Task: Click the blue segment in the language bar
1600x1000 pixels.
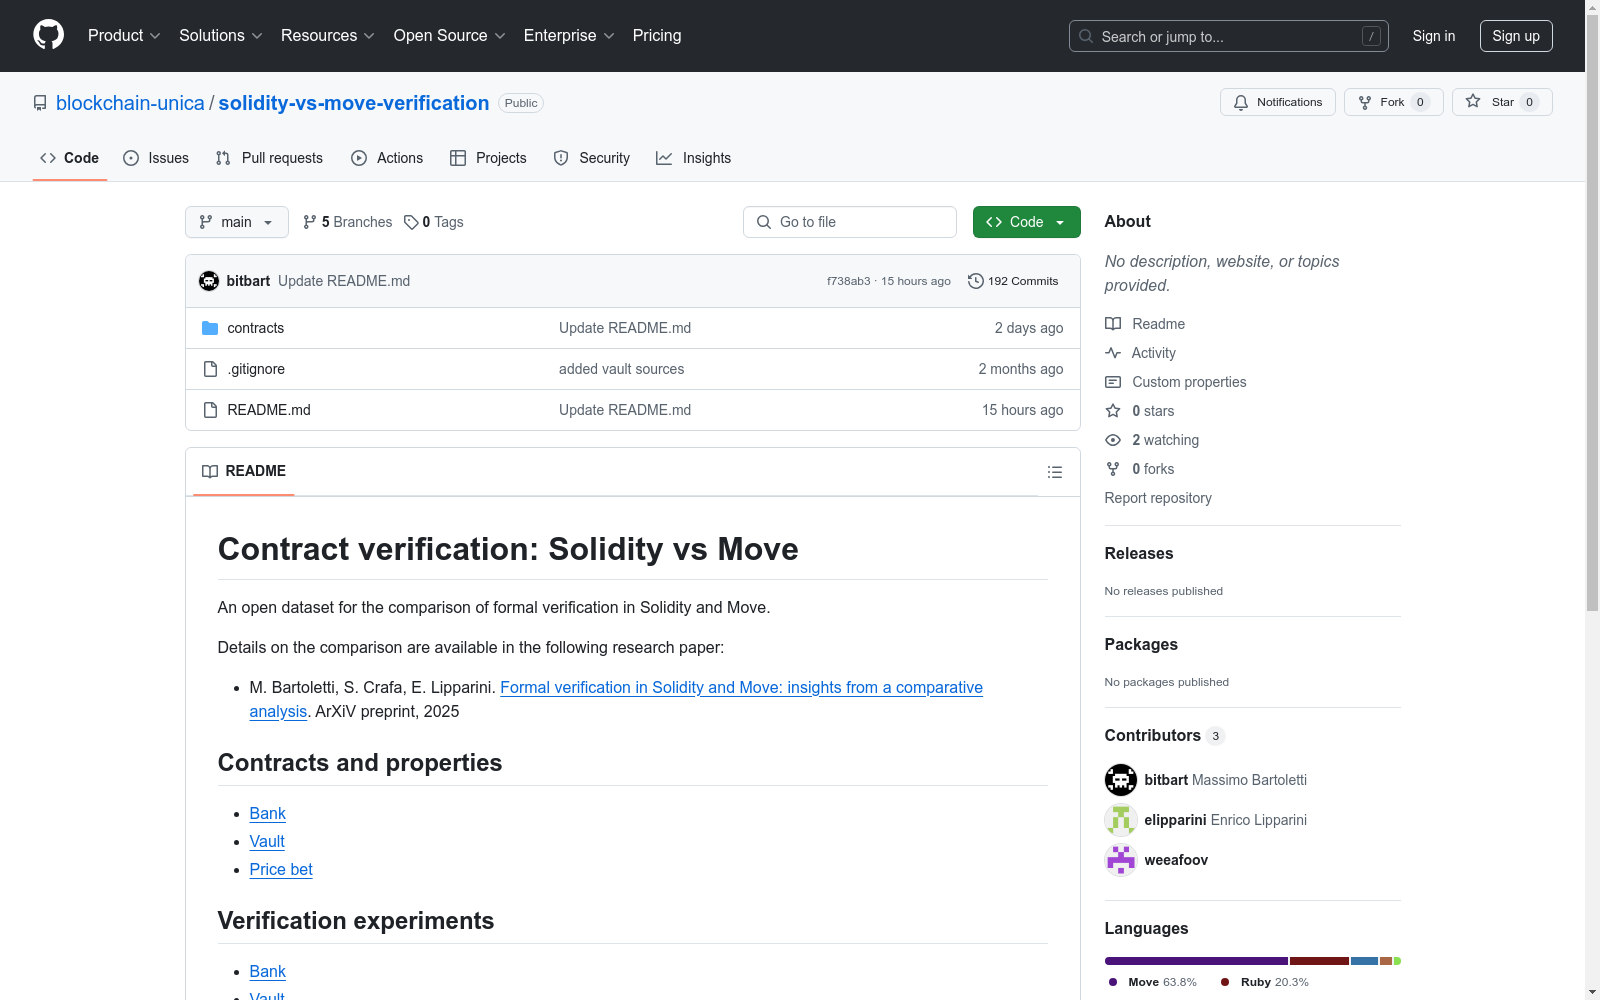Action: coord(1365,961)
